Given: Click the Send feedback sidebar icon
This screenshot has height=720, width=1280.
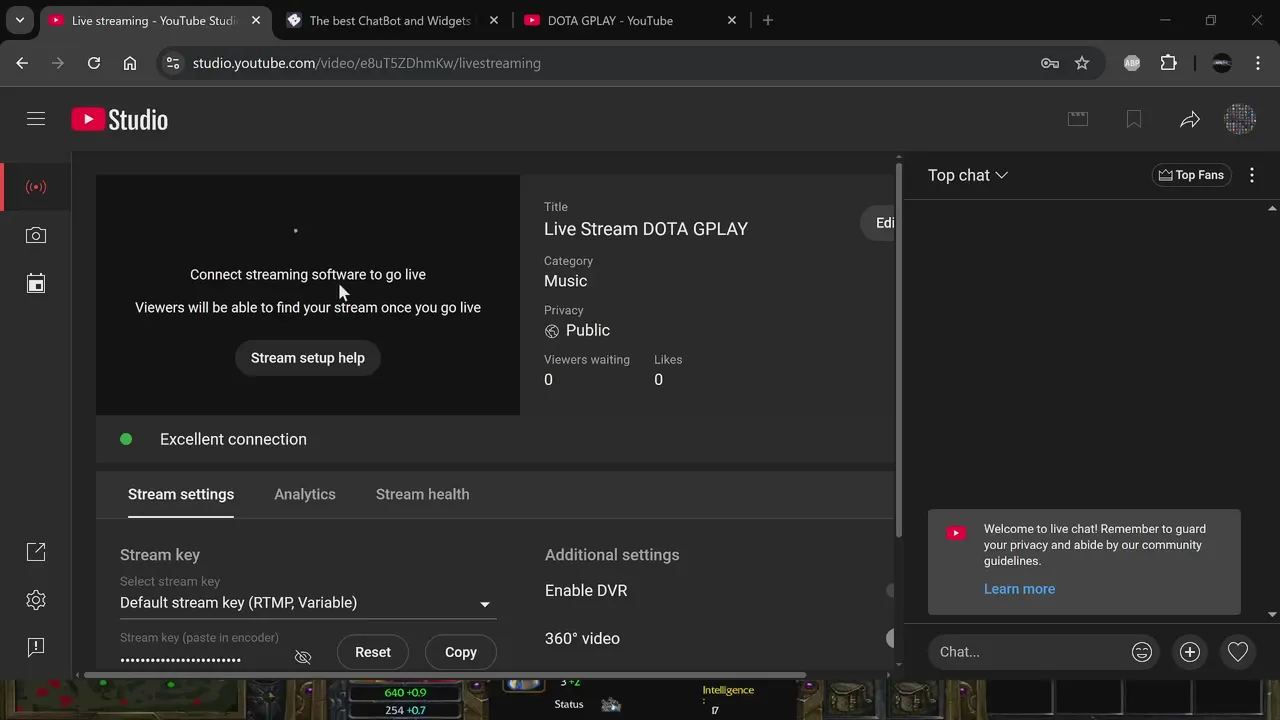Looking at the screenshot, I should [x=36, y=647].
